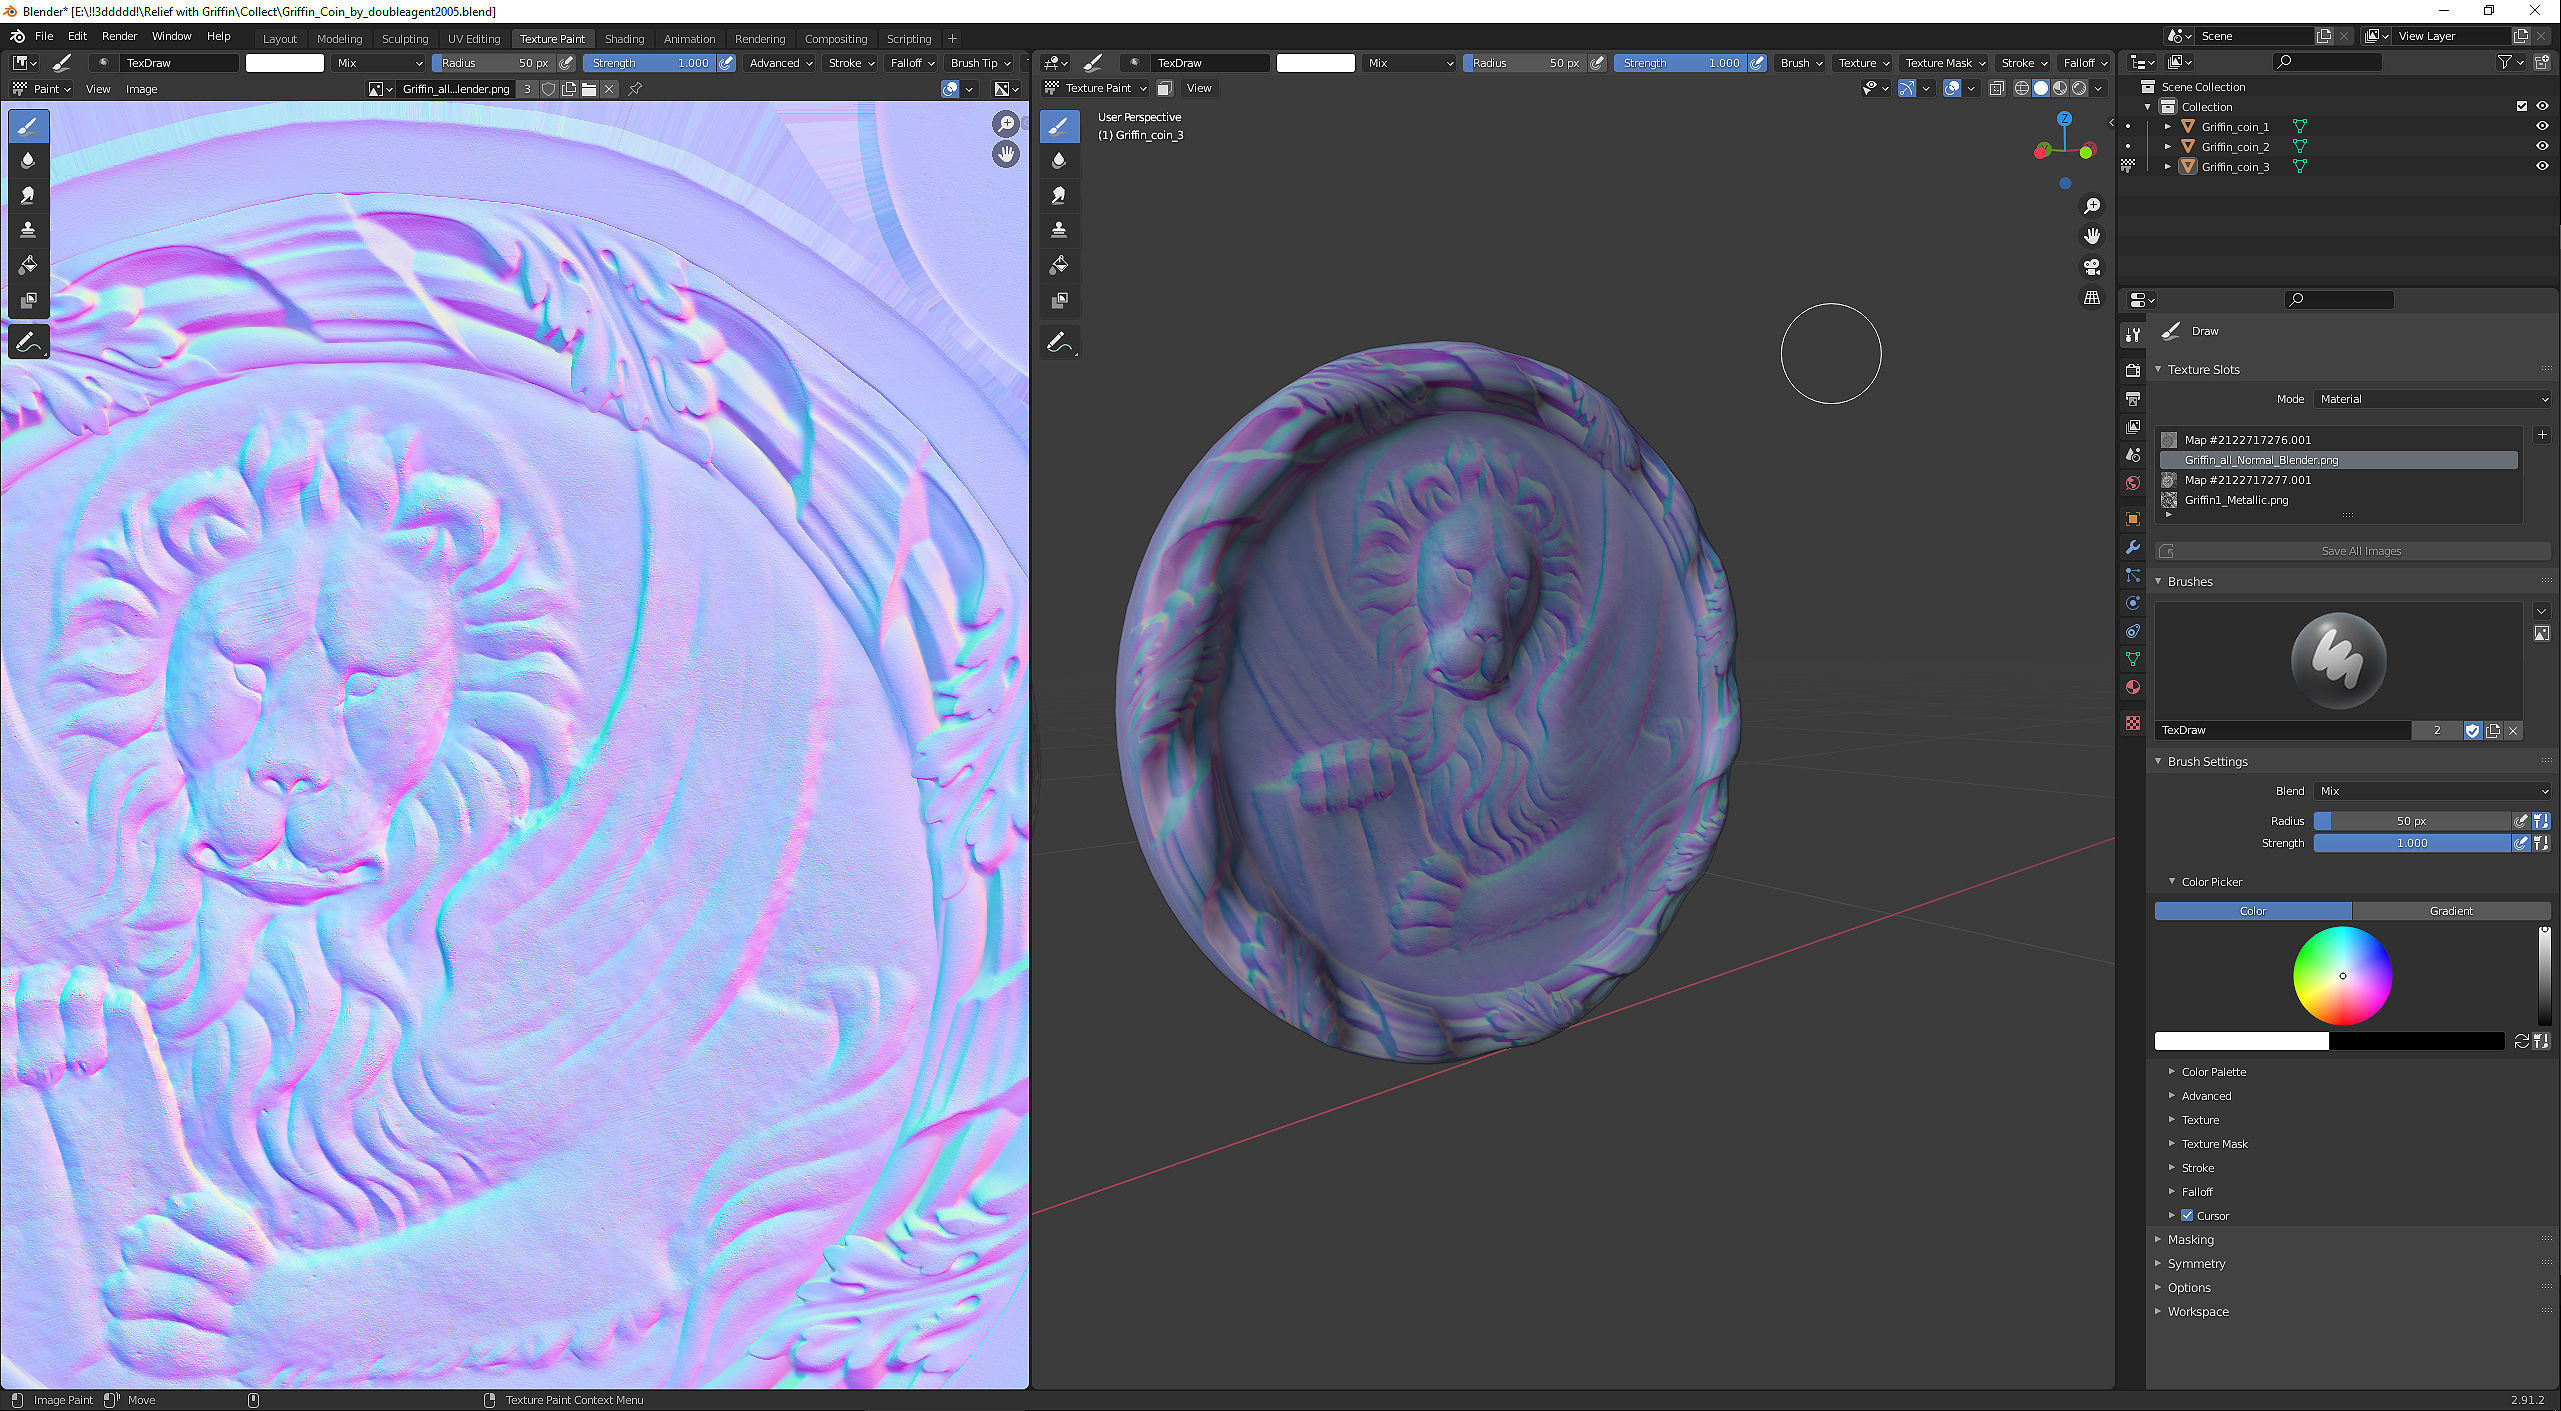Select the Fill bucket tool in image editor

click(x=28, y=265)
